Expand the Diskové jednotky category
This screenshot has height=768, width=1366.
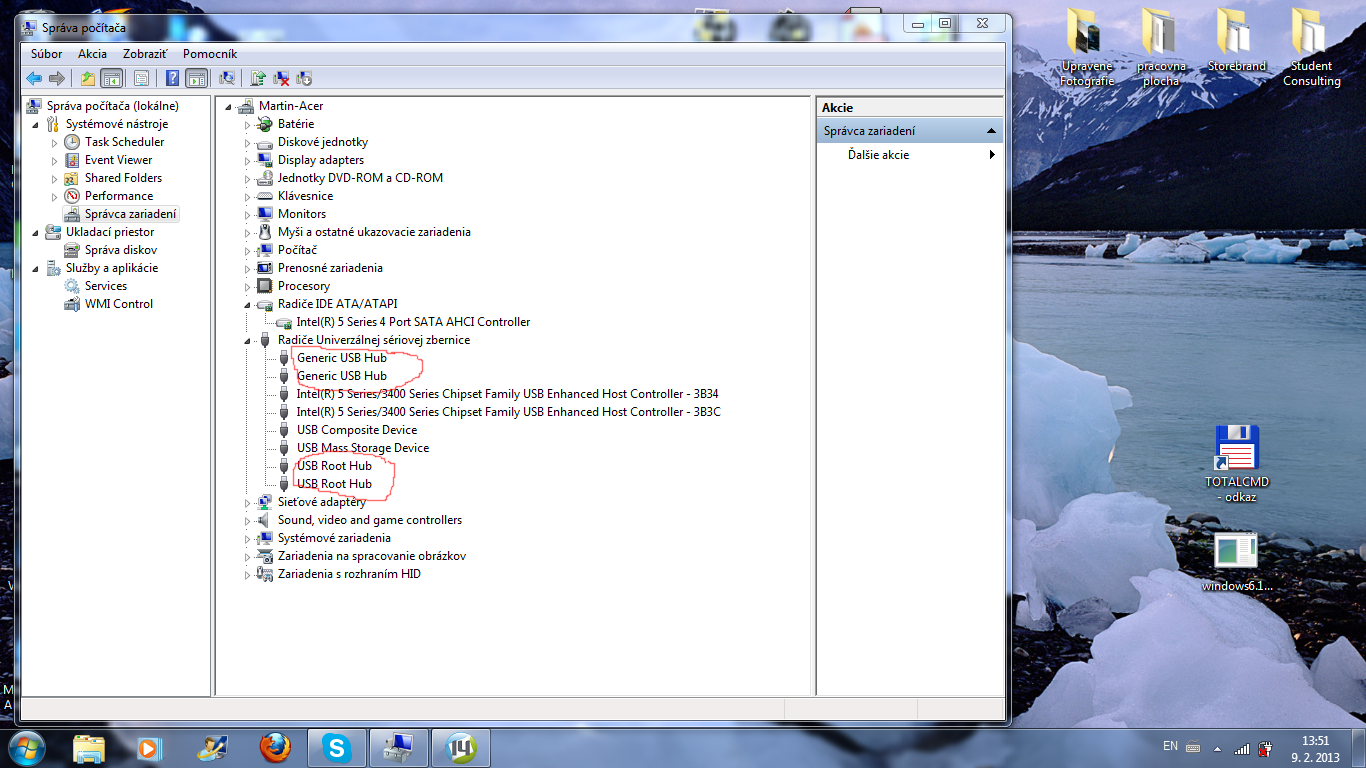click(248, 142)
